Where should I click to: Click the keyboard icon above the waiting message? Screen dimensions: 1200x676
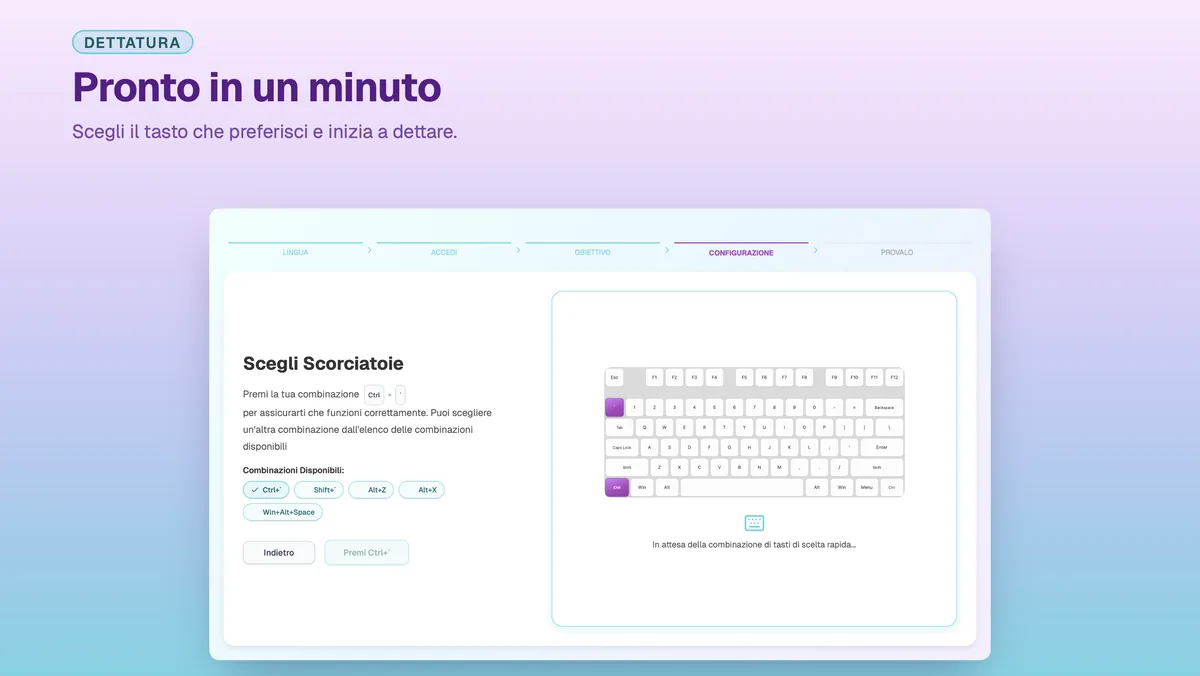(x=754, y=523)
